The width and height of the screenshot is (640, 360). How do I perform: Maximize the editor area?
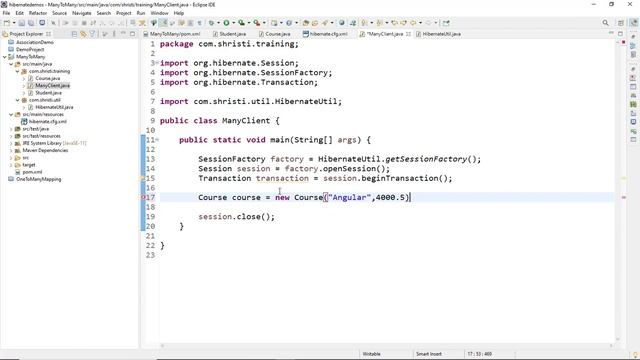(x=620, y=34)
